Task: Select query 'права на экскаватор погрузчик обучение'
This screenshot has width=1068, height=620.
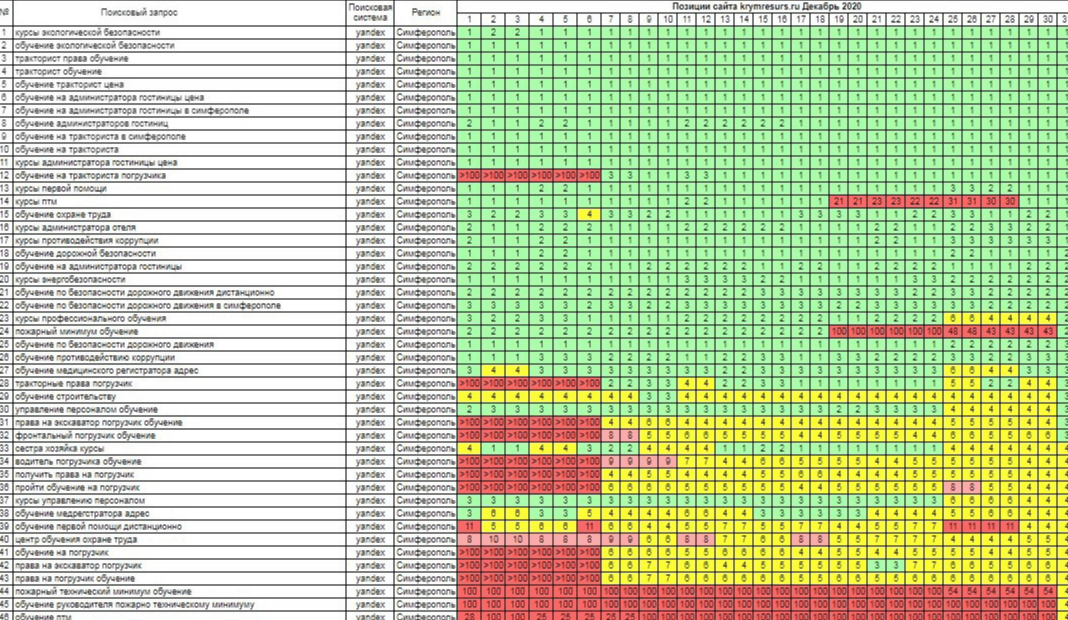Action: tap(99, 422)
